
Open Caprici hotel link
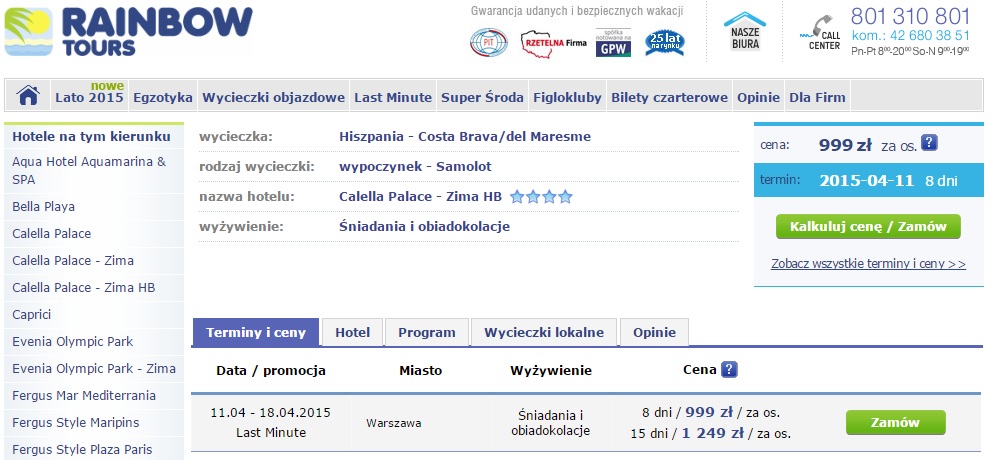point(32,315)
